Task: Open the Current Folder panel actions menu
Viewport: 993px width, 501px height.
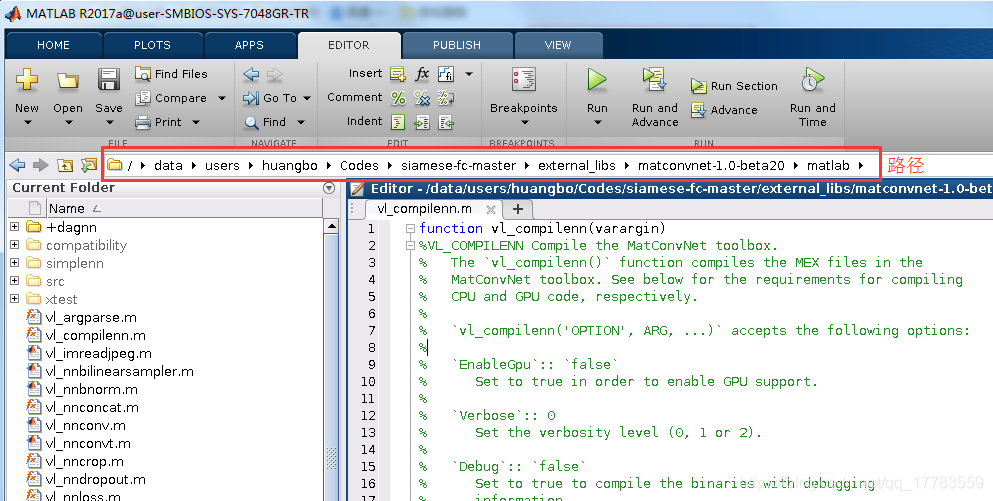Action: tap(329, 188)
